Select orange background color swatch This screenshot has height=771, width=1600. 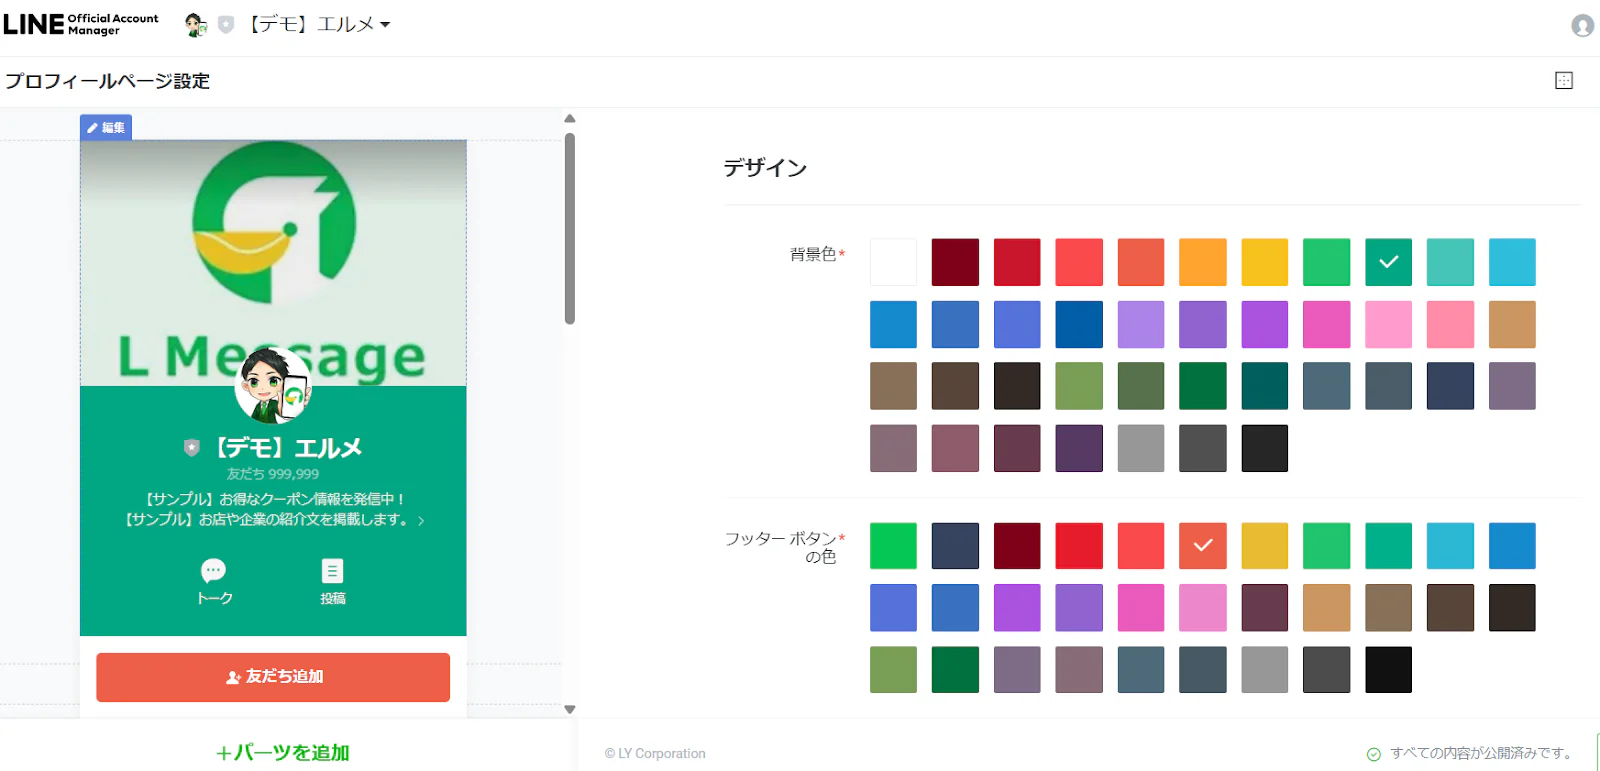(1203, 262)
